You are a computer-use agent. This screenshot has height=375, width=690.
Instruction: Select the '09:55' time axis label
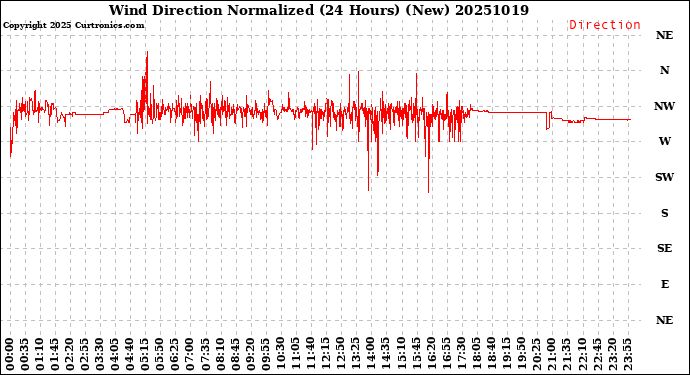click(265, 355)
